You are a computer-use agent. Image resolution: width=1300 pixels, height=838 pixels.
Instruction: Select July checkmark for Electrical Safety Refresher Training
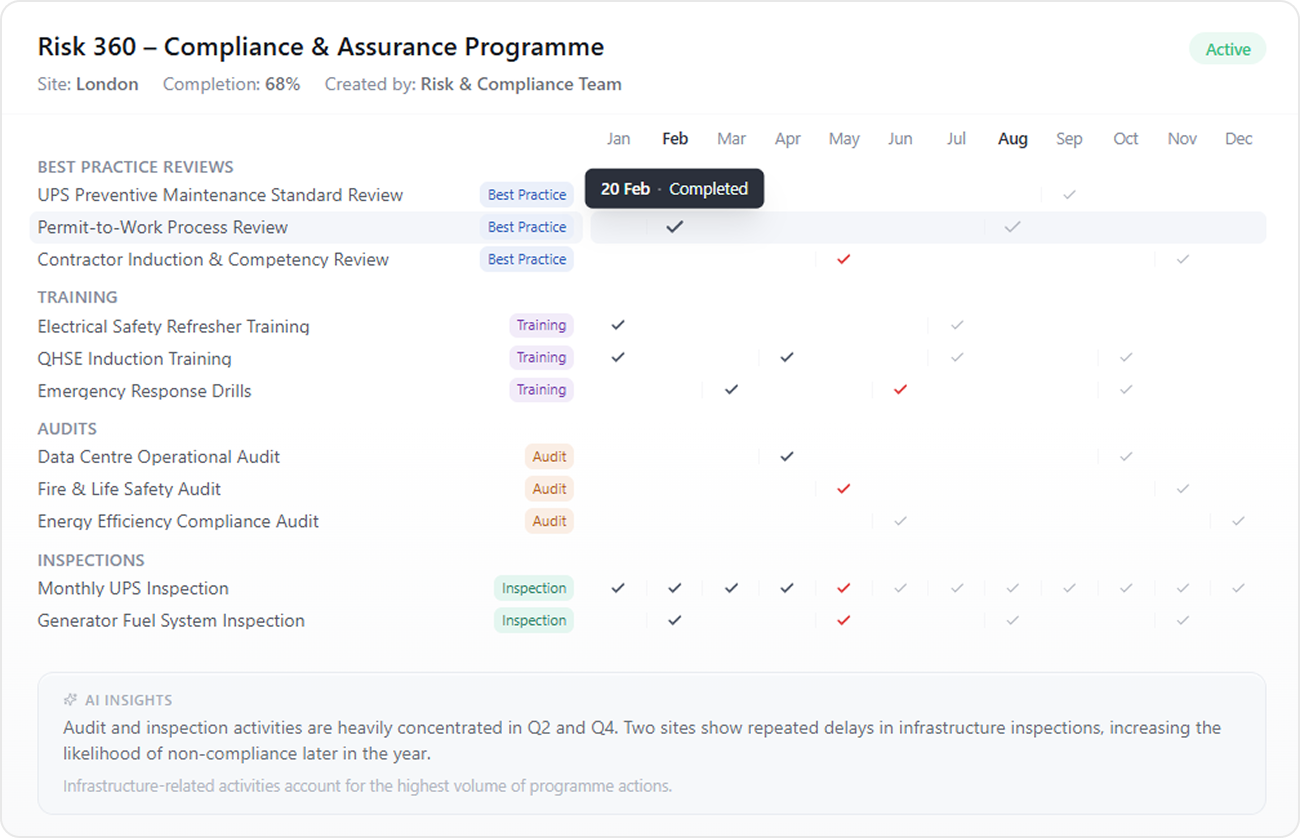point(957,325)
